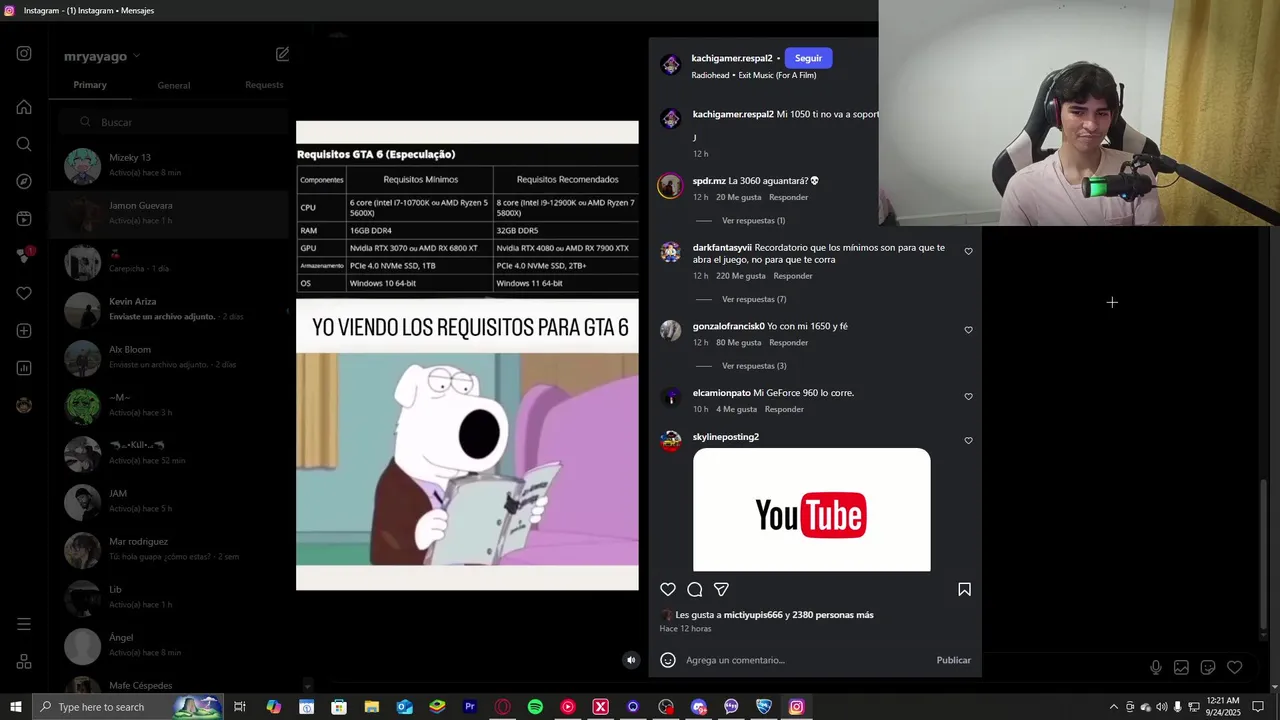The image size is (1280, 720).
Task: Open Messages icon with red badge
Action: [25, 255]
